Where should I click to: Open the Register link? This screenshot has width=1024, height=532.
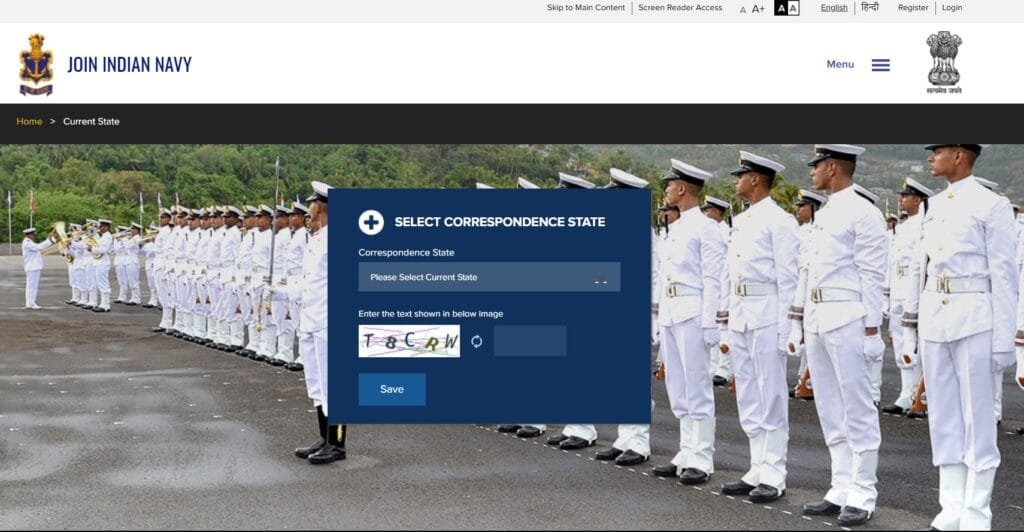pyautogui.click(x=913, y=8)
